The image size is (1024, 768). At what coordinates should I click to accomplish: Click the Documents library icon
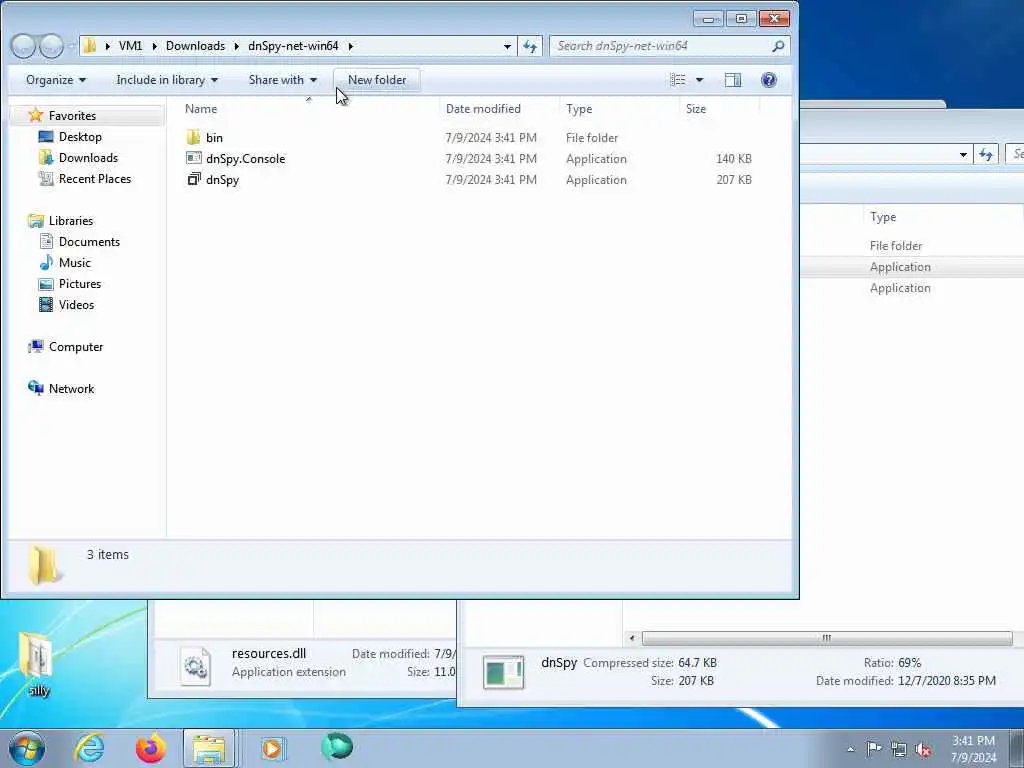click(46, 242)
